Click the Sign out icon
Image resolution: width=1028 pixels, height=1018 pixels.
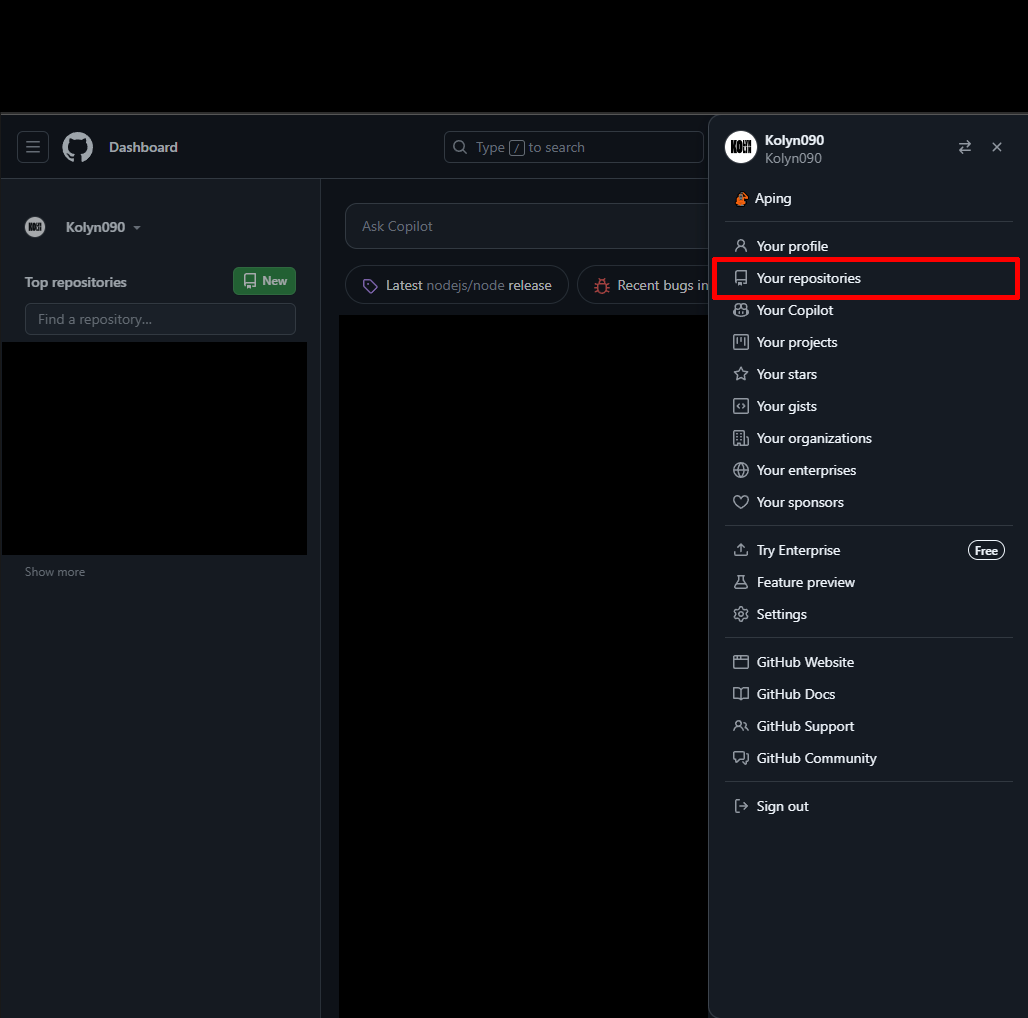(x=740, y=805)
